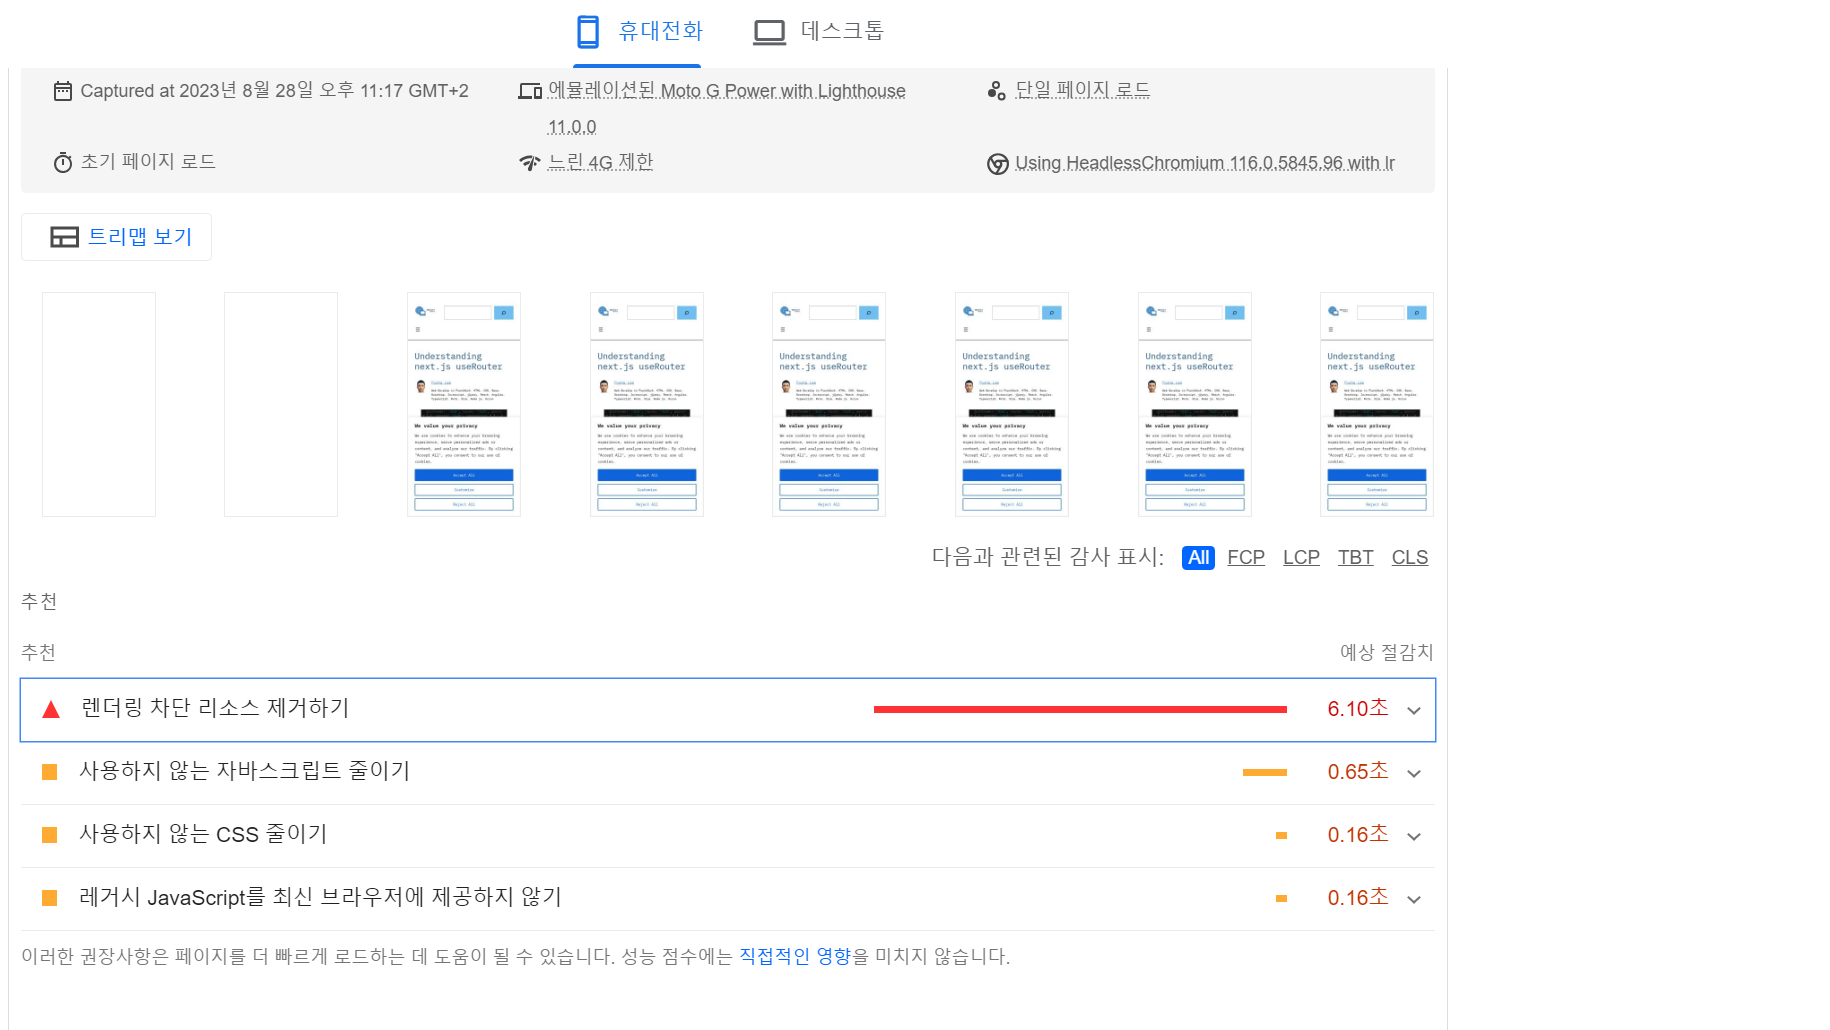Image resolution: width=1830 pixels, height=1030 pixels.
Task: Click the 에뮬레이션된 Moto G Power with Lighthouse text
Action: coord(727,91)
